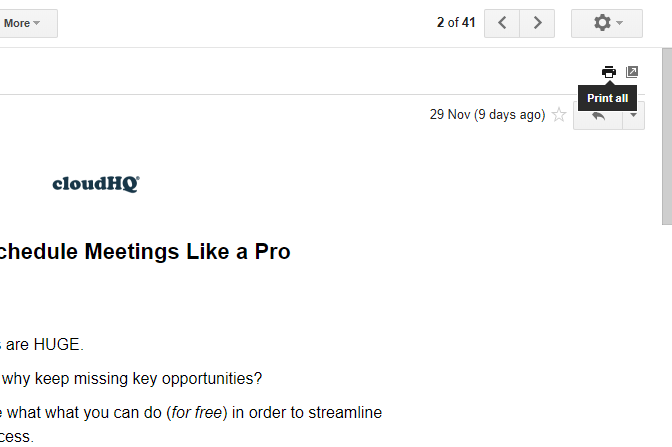672x447 pixels.
Task: Go to the older conversation arrow
Action: pyautogui.click(x=537, y=23)
